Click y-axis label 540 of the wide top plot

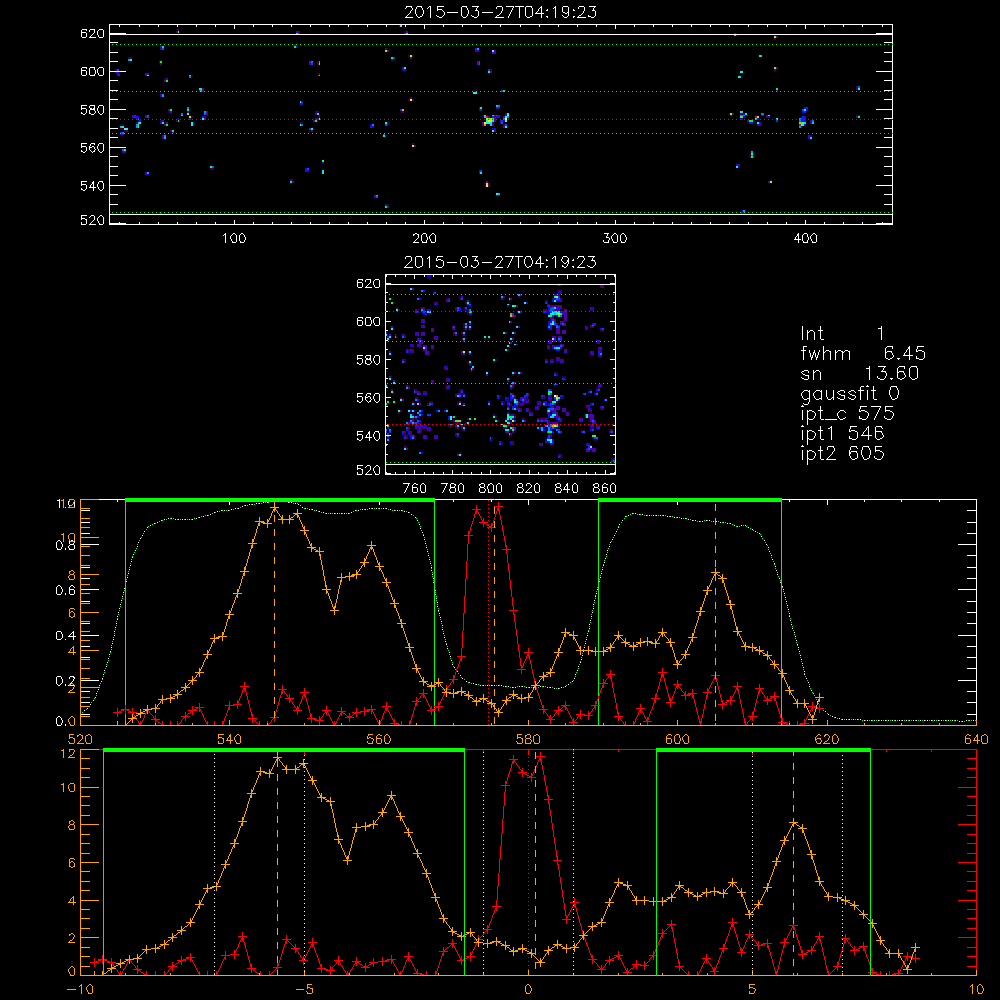coord(92,186)
